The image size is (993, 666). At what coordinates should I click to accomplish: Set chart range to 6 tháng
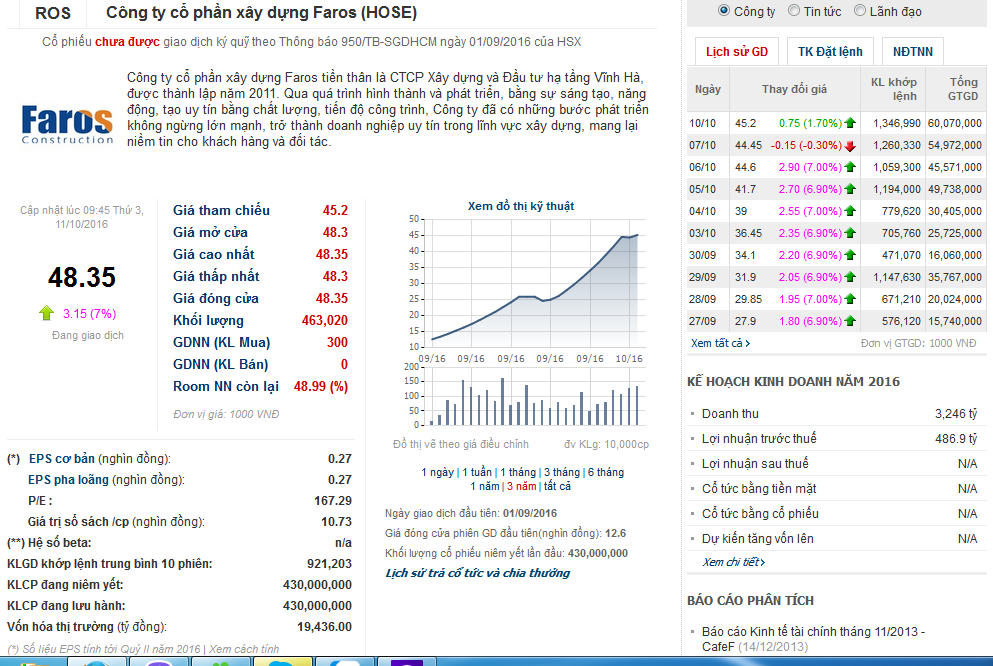(x=606, y=472)
